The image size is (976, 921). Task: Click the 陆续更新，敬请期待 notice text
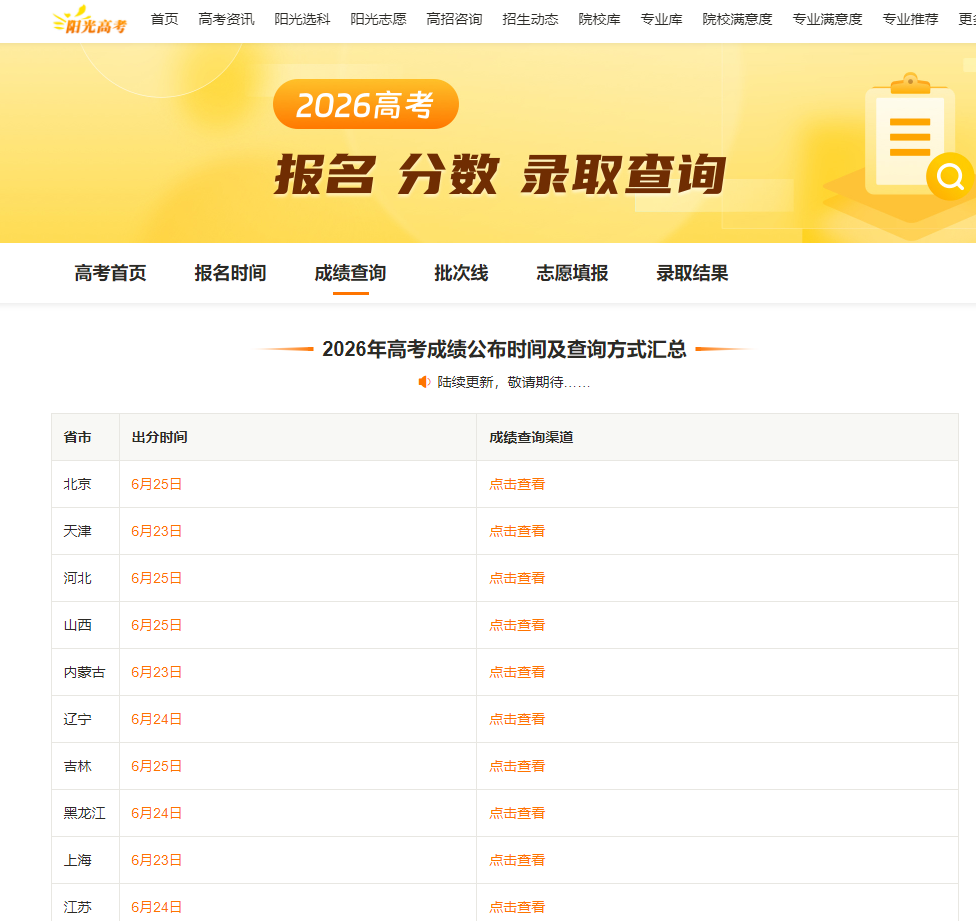(x=514, y=382)
